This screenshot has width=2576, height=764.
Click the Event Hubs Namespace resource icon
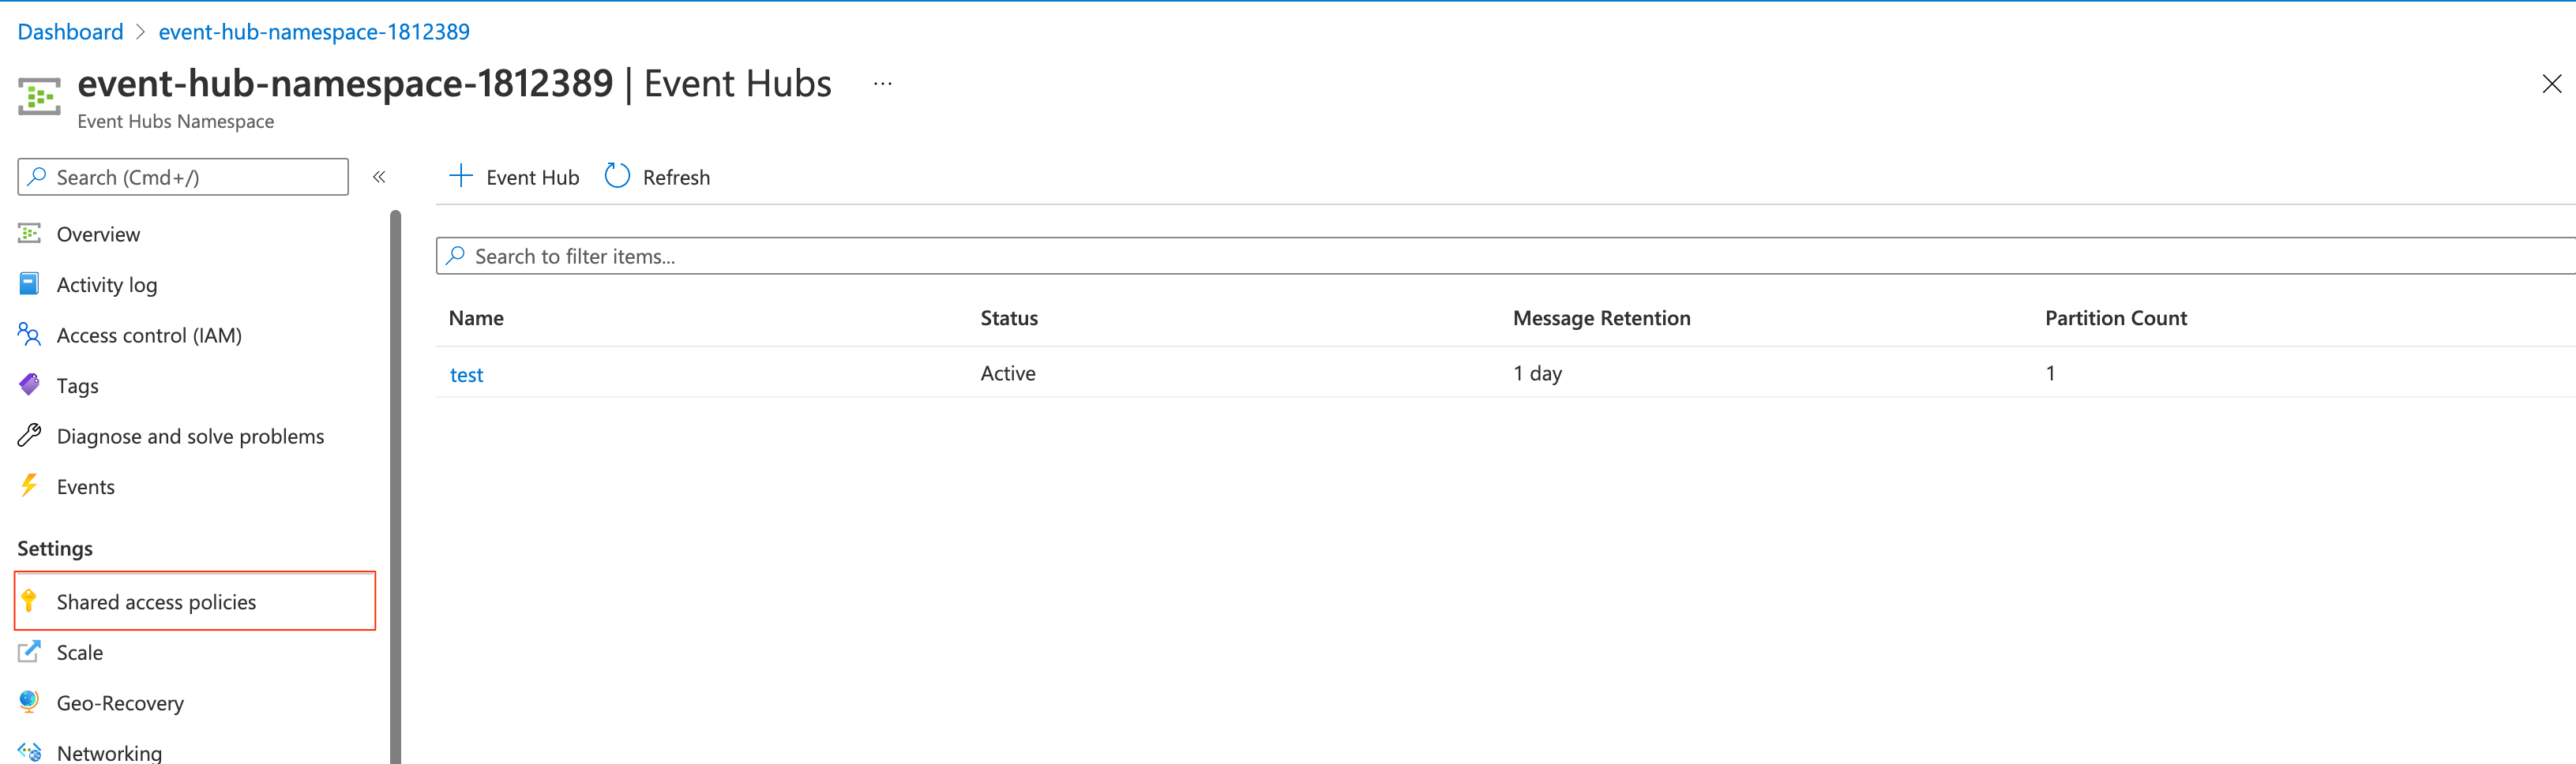point(39,97)
